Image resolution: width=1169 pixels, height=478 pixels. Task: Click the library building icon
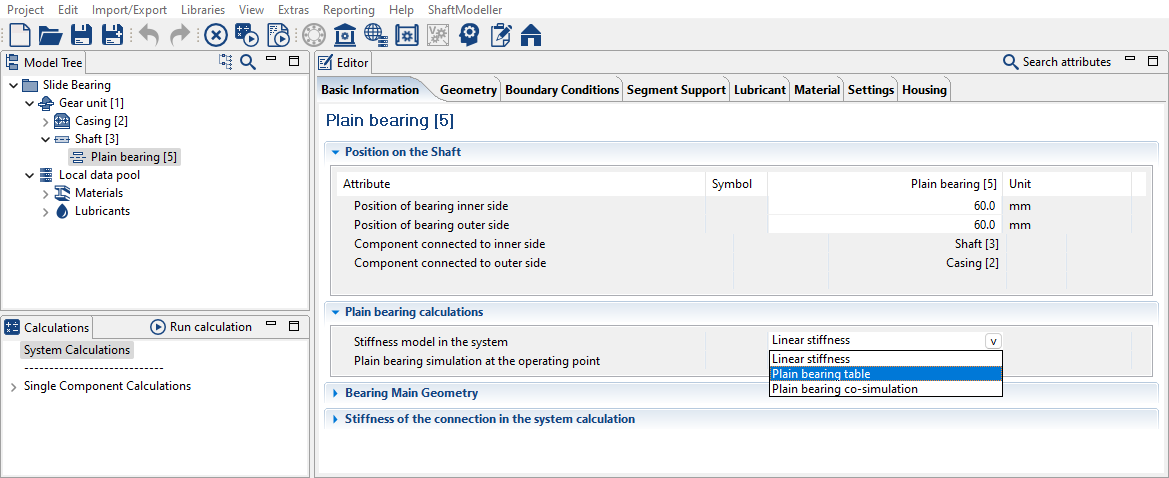click(344, 35)
